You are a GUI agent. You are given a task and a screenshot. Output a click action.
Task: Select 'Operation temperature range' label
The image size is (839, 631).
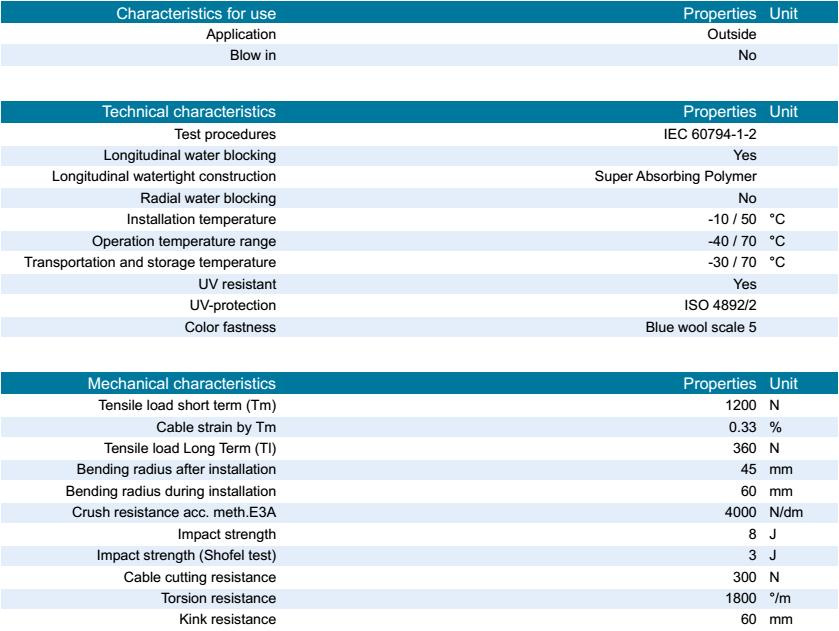click(184, 241)
